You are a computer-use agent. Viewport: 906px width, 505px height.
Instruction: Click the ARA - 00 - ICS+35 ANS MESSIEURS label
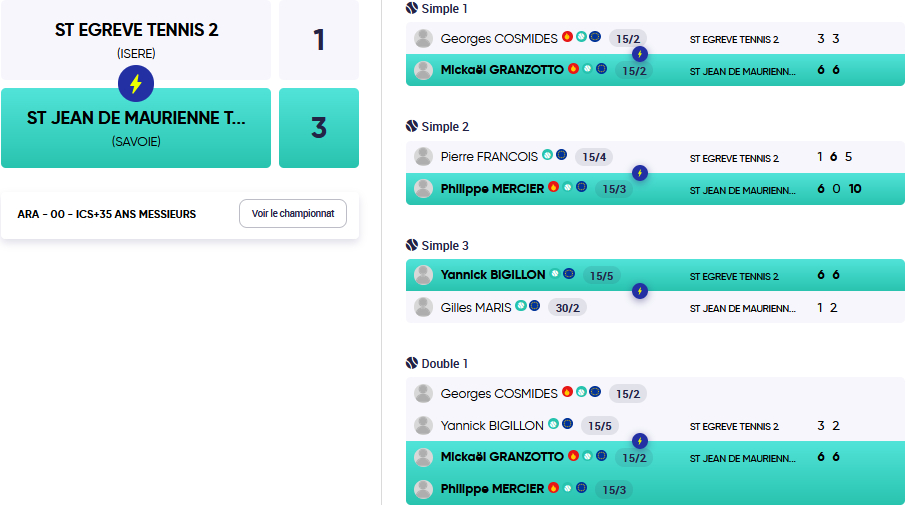click(107, 214)
